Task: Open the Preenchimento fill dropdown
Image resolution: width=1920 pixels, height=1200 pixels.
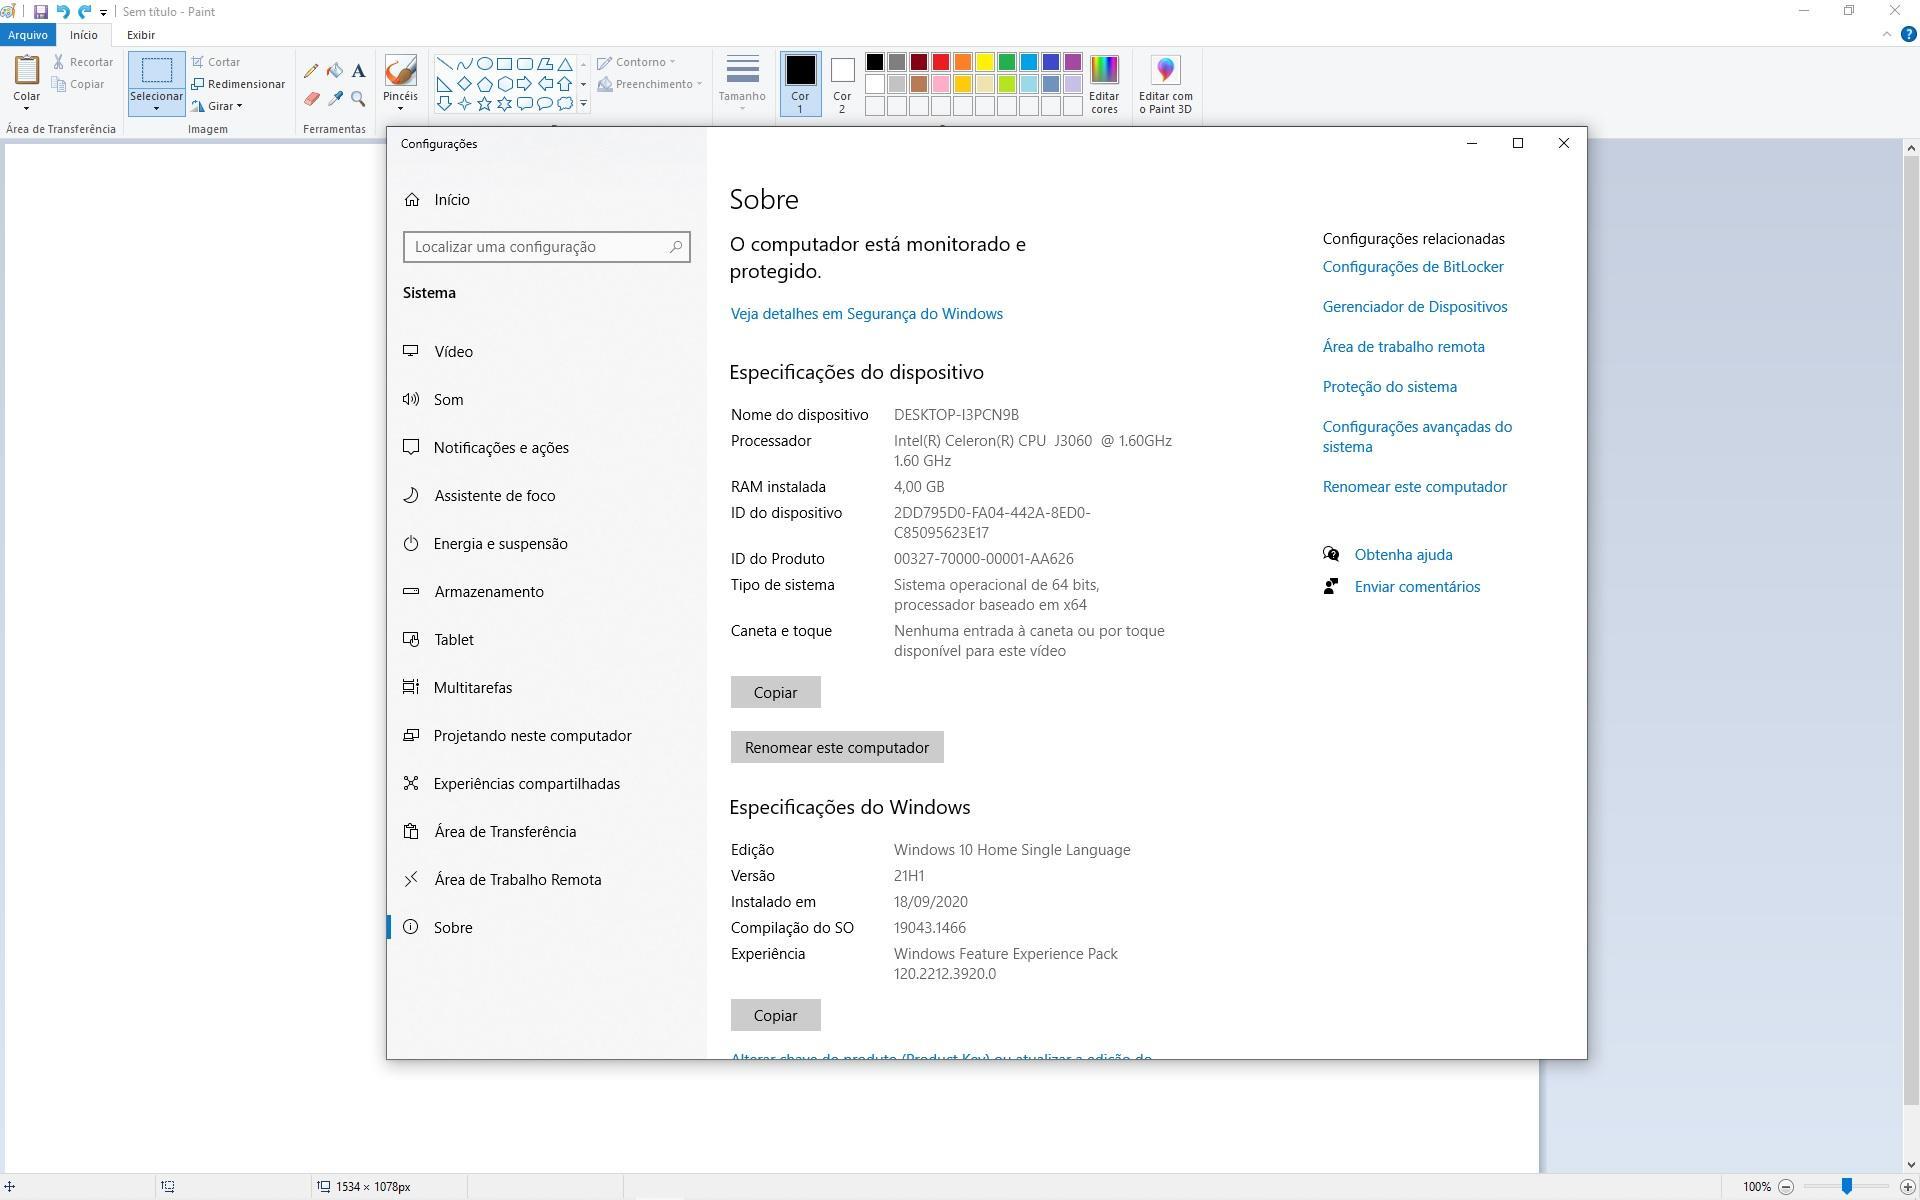Action: (649, 84)
